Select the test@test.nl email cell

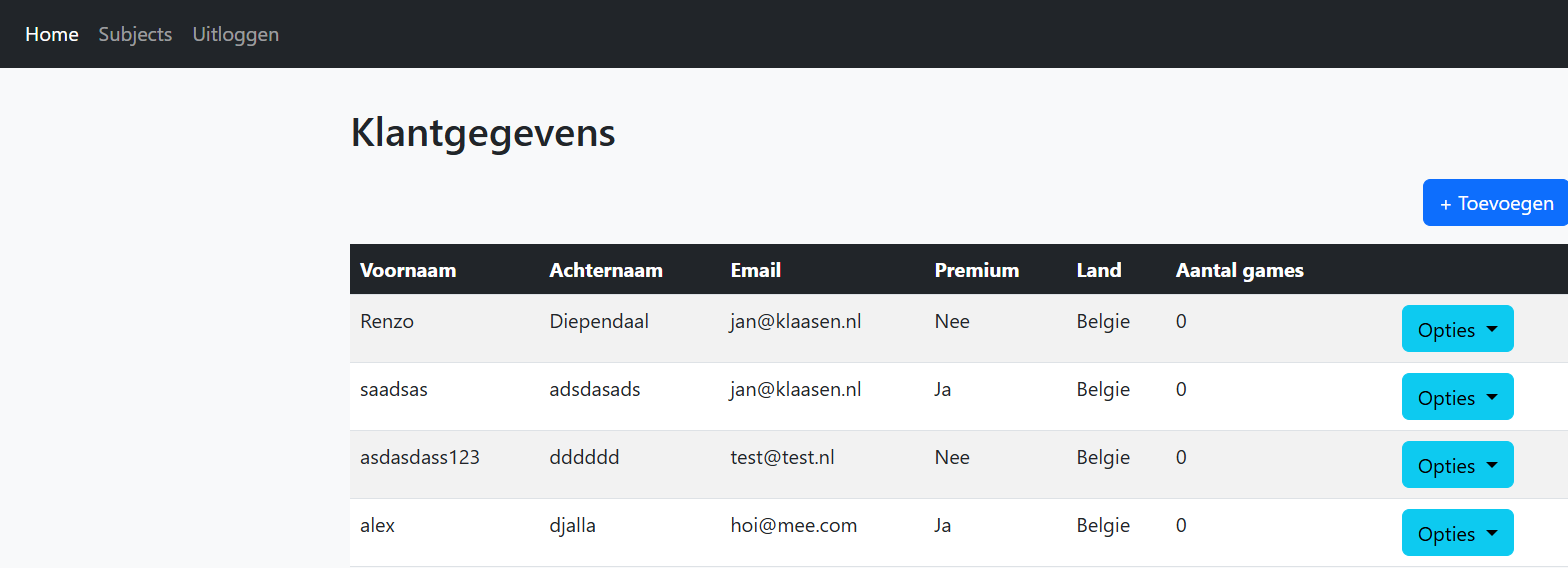(782, 458)
